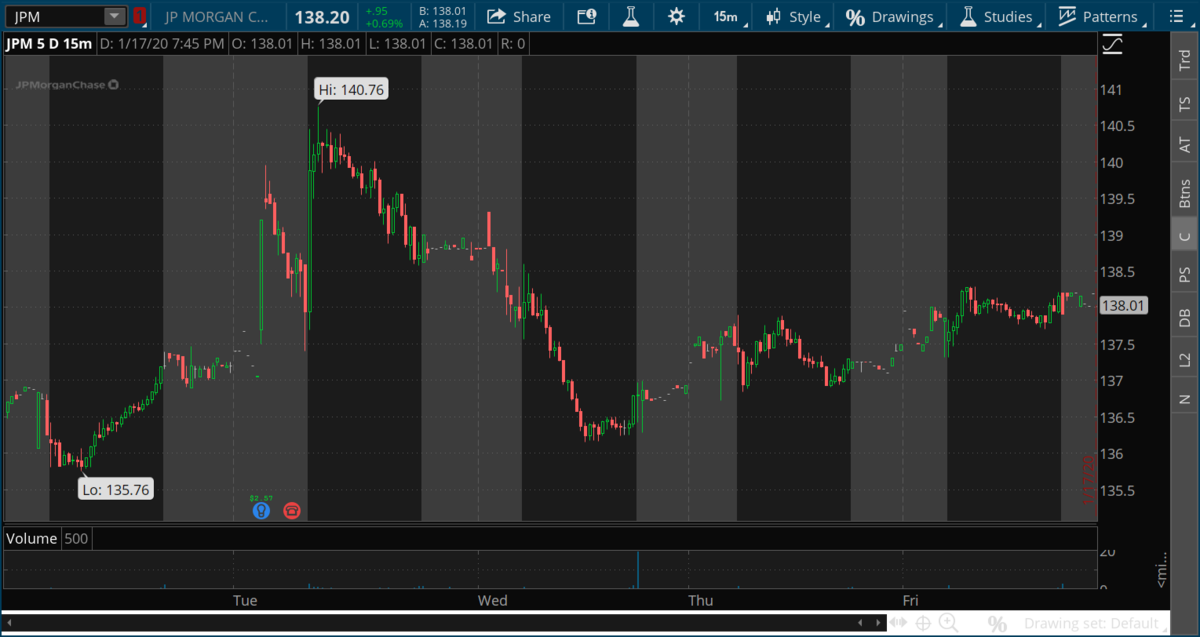1200x637 pixels.
Task: Click the curve scale icon above price axis
Action: click(1112, 44)
